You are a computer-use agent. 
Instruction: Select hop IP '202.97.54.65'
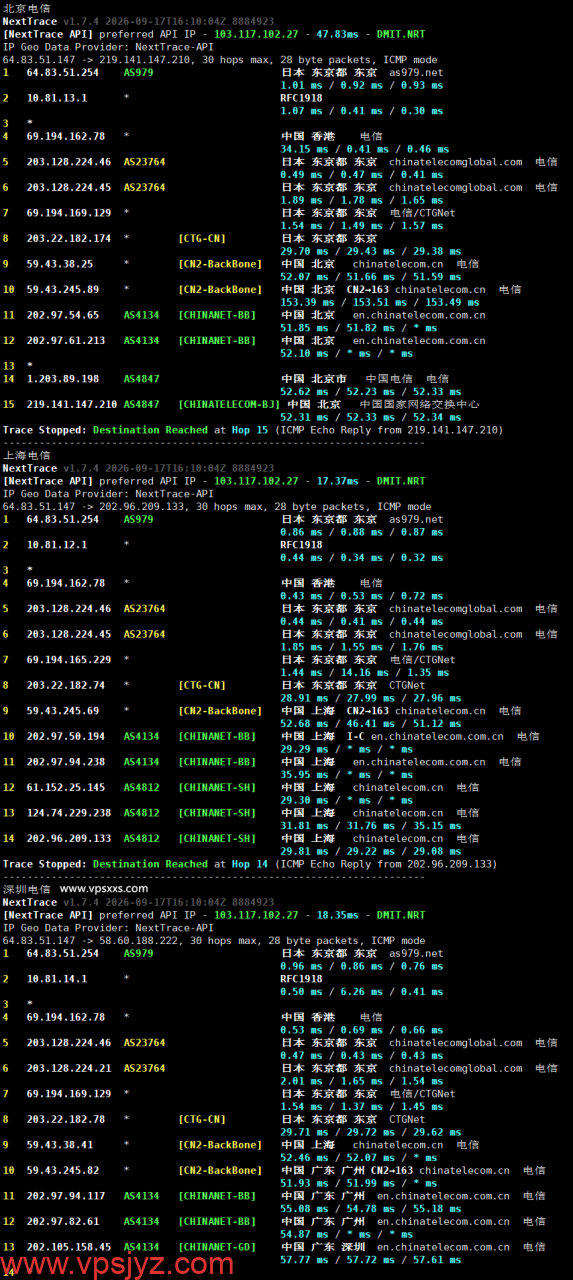click(x=63, y=315)
